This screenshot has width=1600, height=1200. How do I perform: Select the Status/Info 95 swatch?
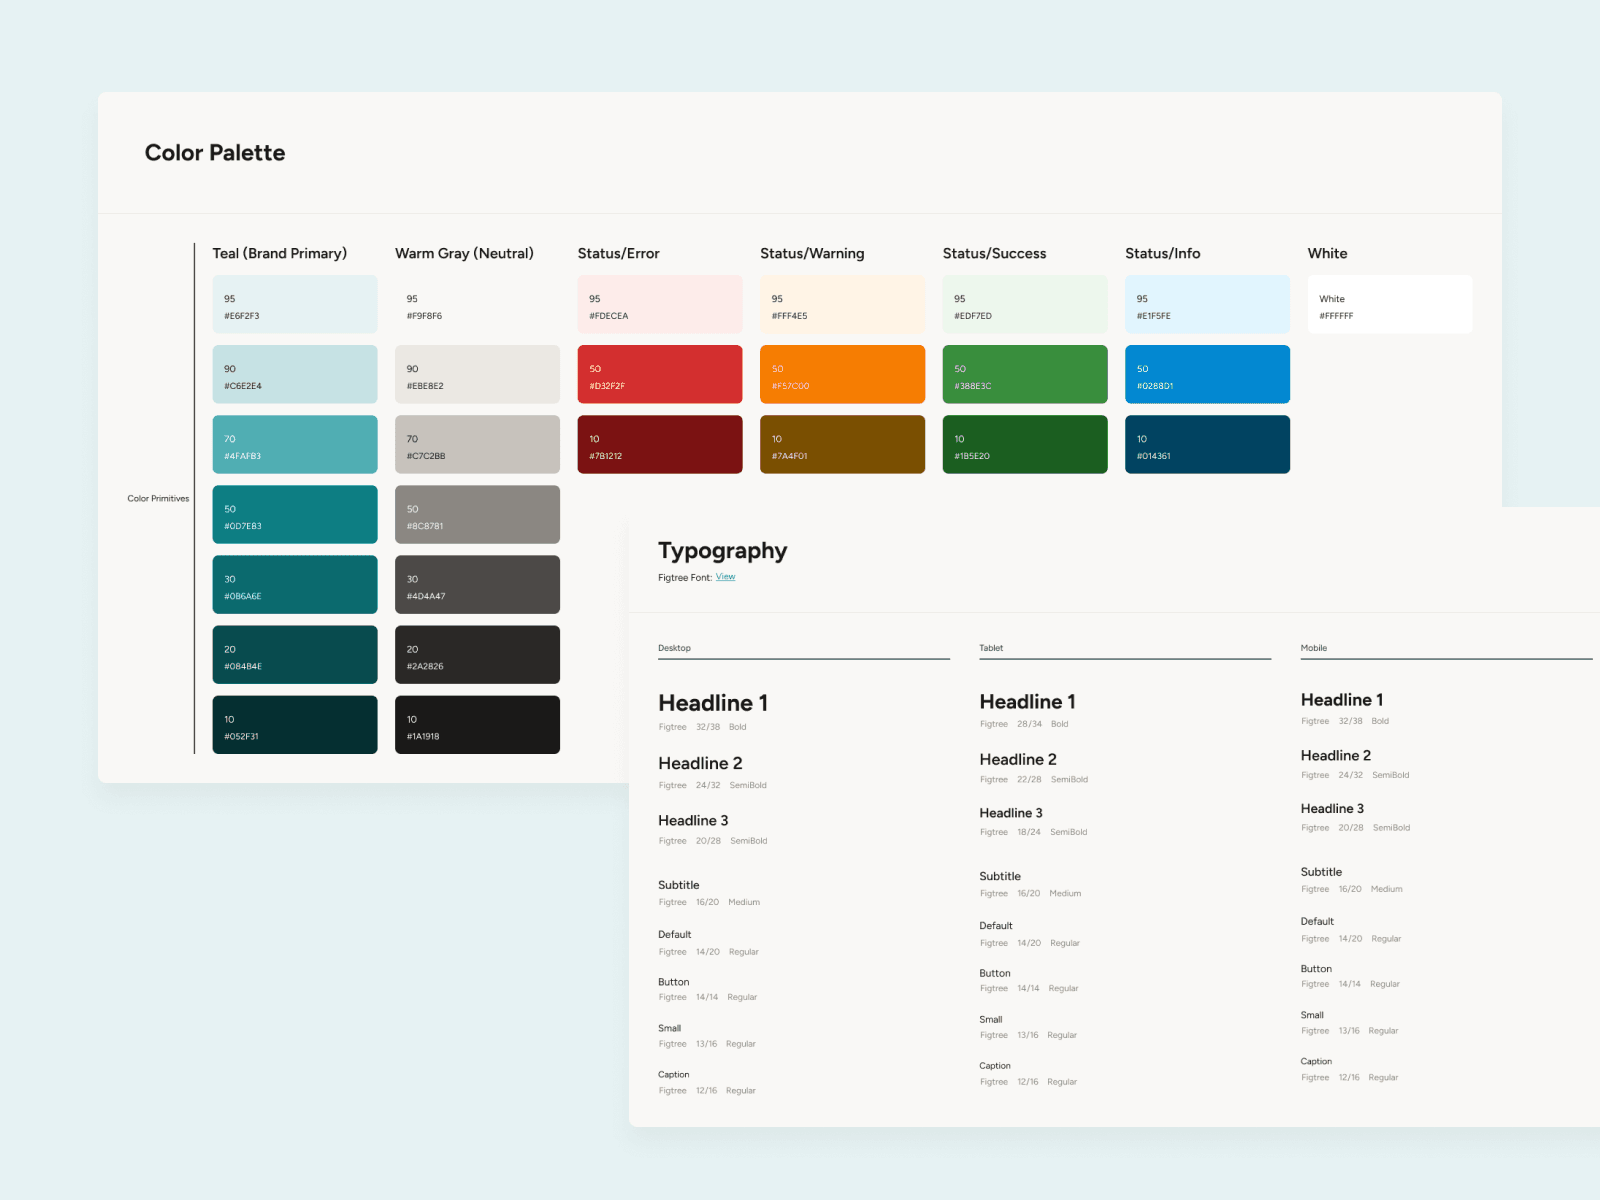tap(1207, 304)
